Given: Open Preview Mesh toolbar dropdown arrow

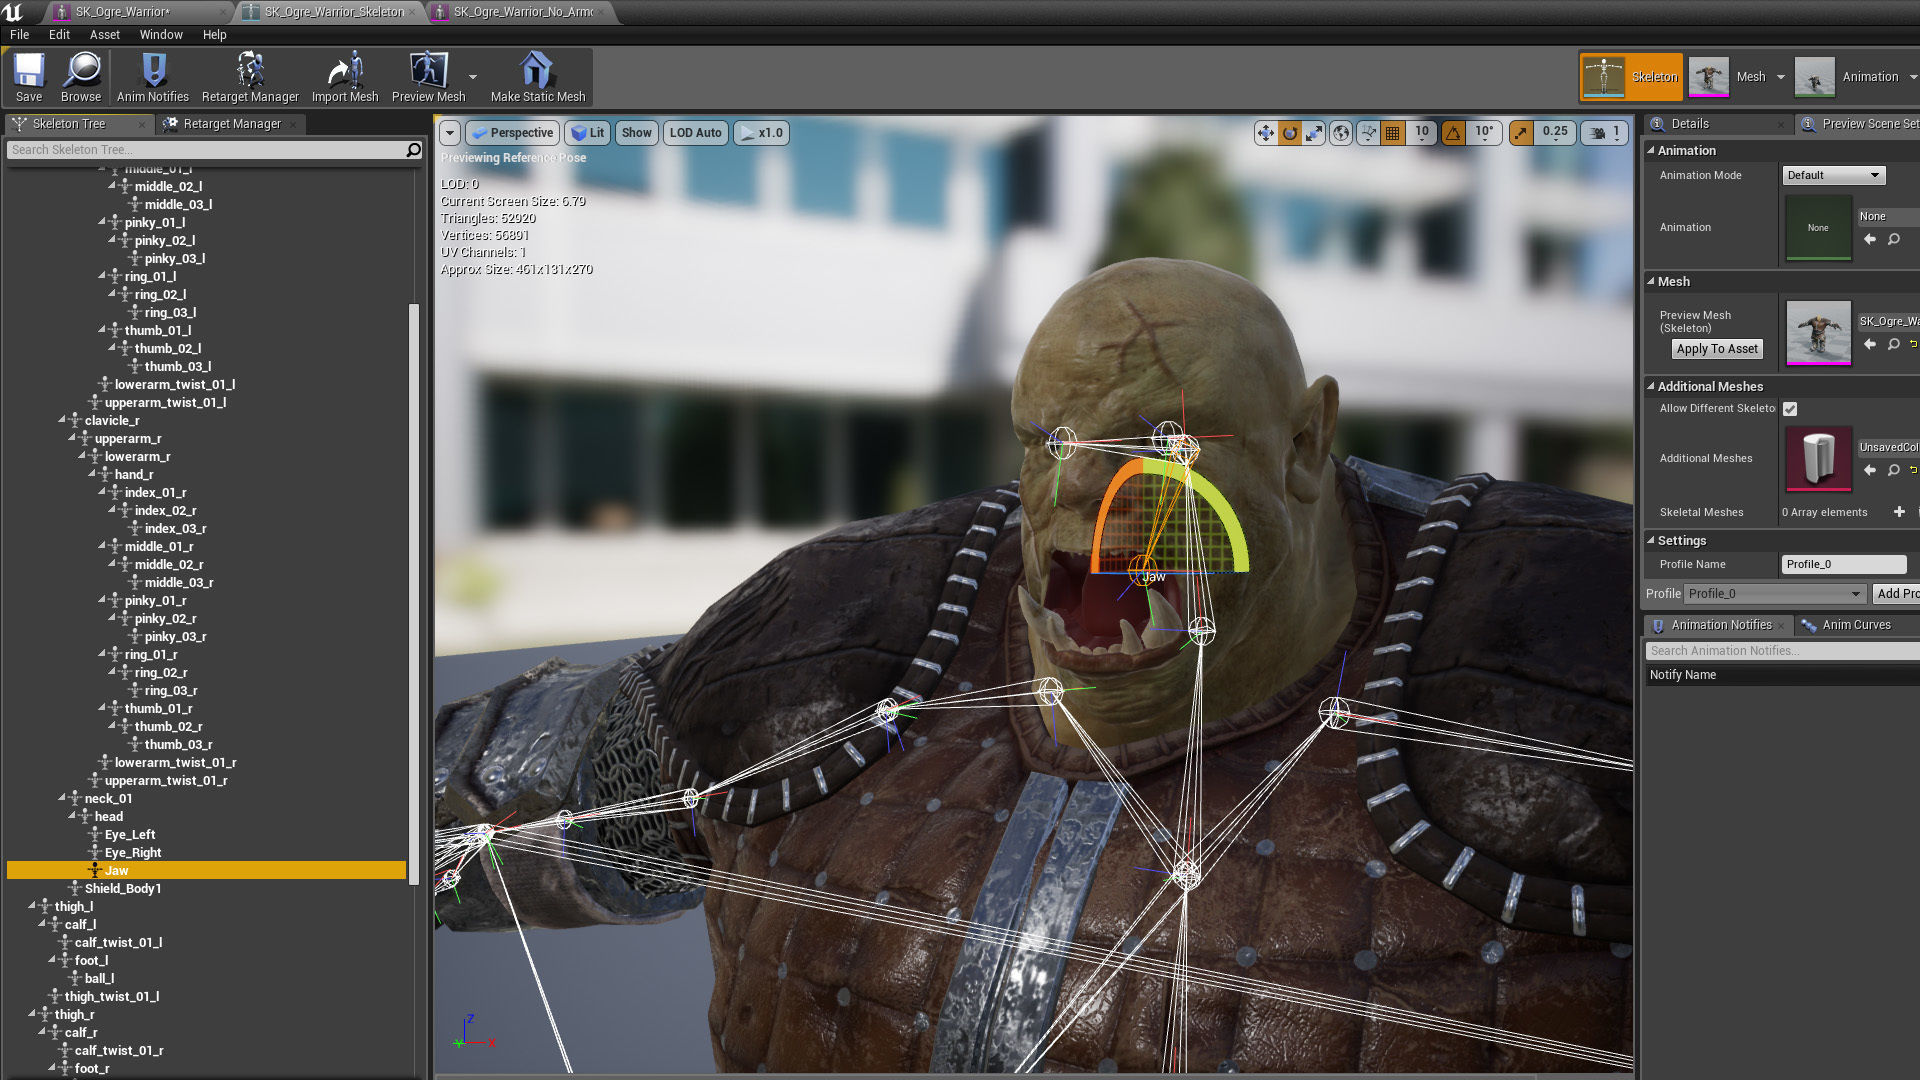Looking at the screenshot, I should click(473, 77).
